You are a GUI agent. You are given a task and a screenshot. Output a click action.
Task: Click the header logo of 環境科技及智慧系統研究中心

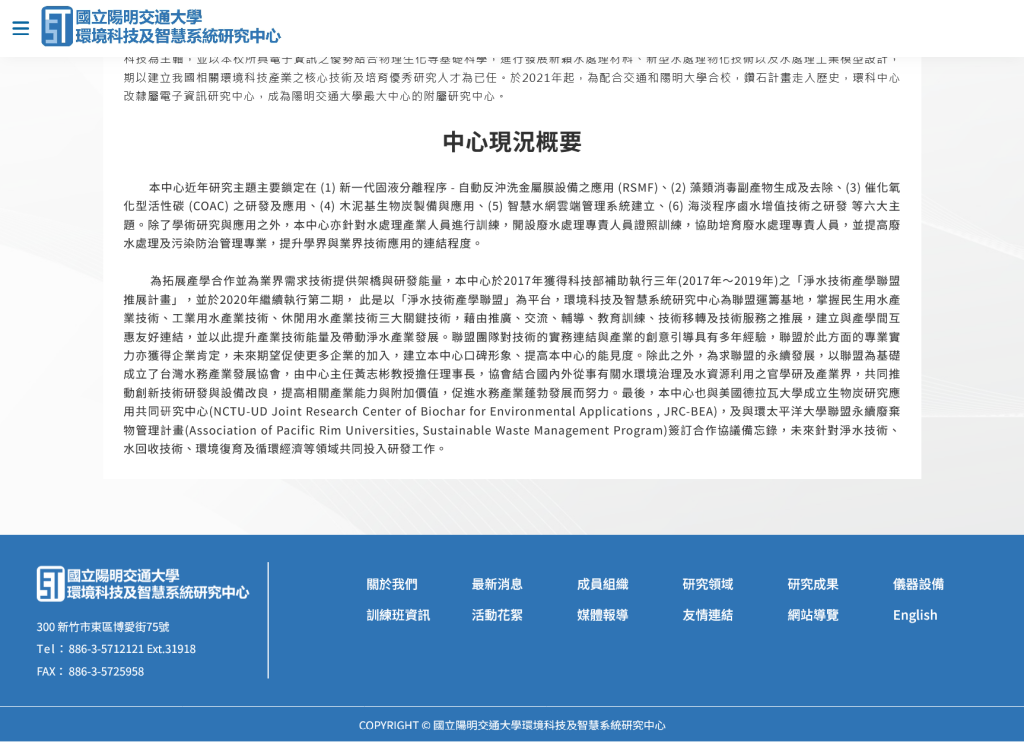point(161,27)
